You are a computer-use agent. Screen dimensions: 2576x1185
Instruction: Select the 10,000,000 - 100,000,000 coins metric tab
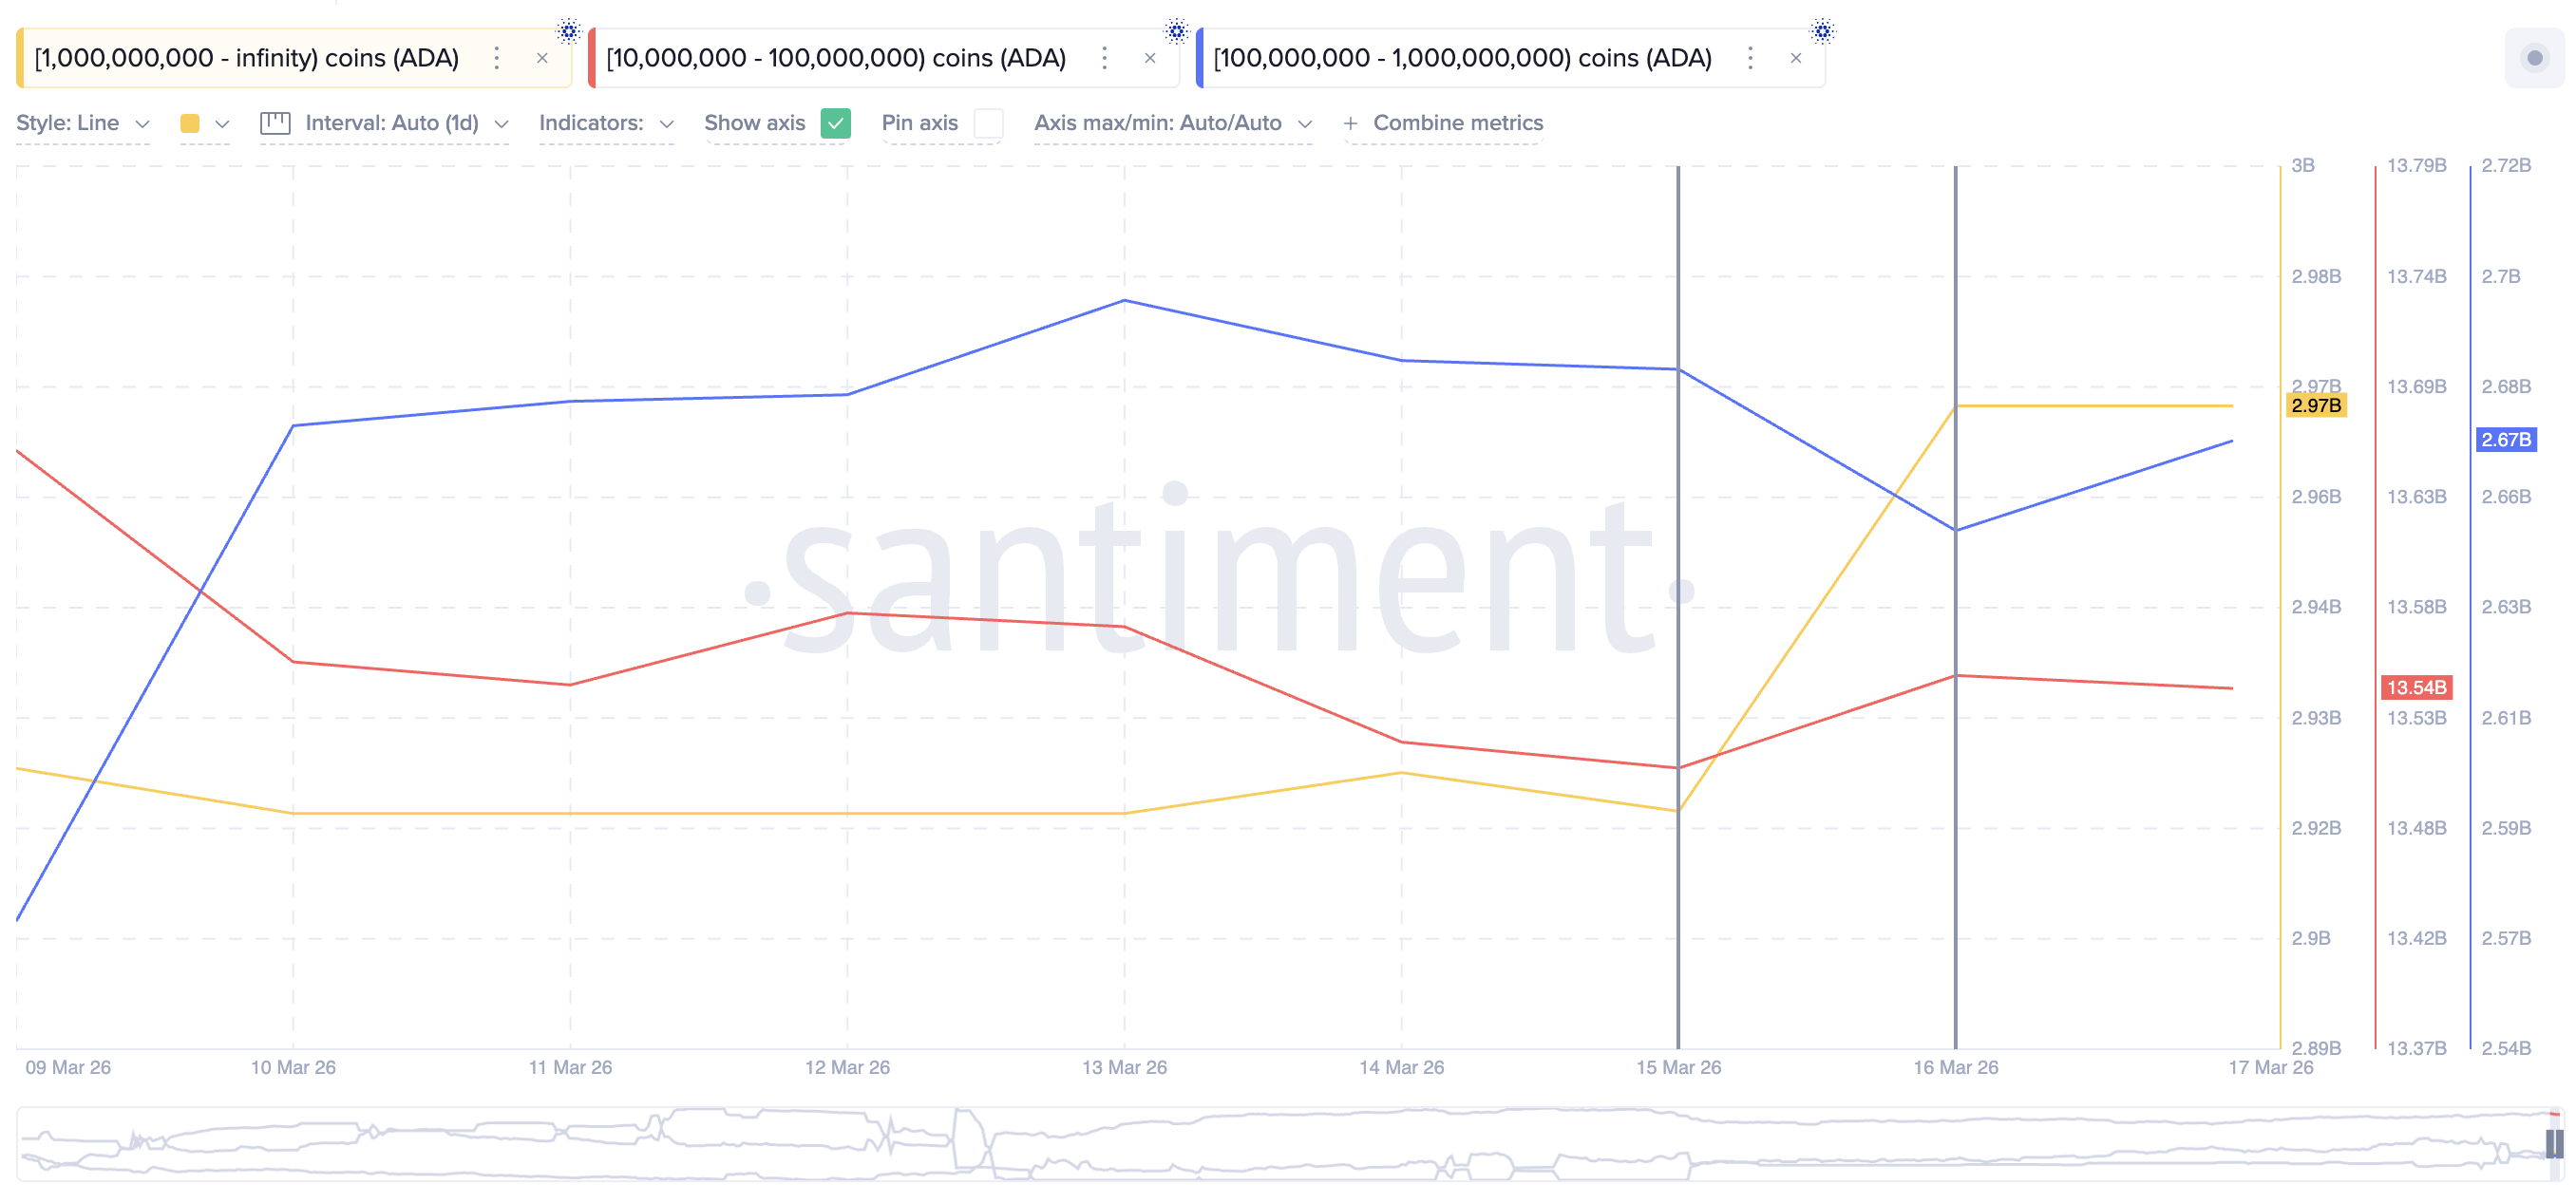[x=836, y=58]
